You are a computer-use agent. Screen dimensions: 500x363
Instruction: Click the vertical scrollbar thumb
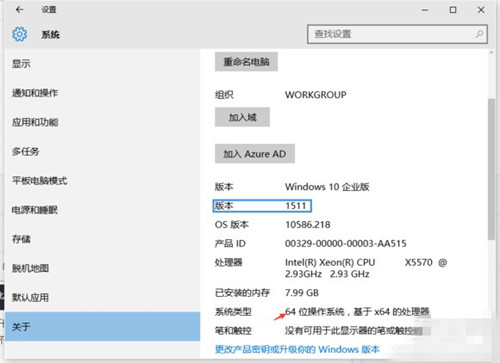(491, 169)
